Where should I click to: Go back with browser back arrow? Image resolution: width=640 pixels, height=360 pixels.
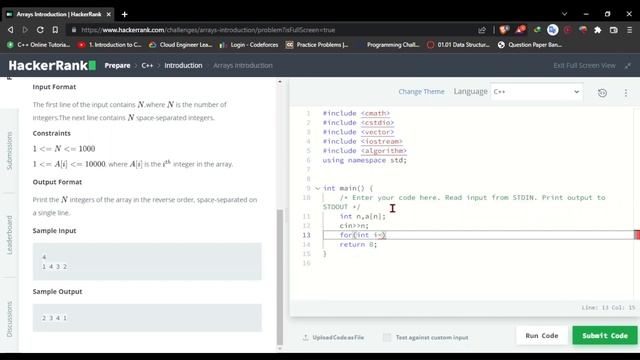(11, 30)
